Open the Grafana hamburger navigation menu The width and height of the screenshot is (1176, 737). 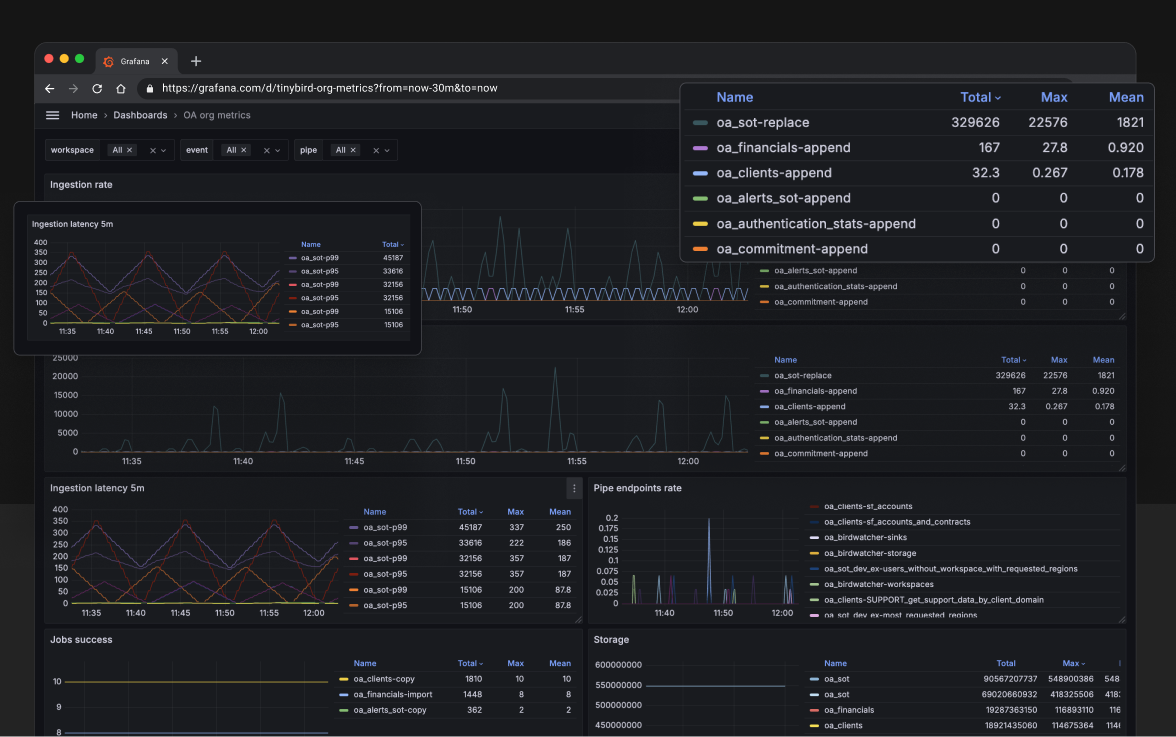pyautogui.click(x=53, y=115)
